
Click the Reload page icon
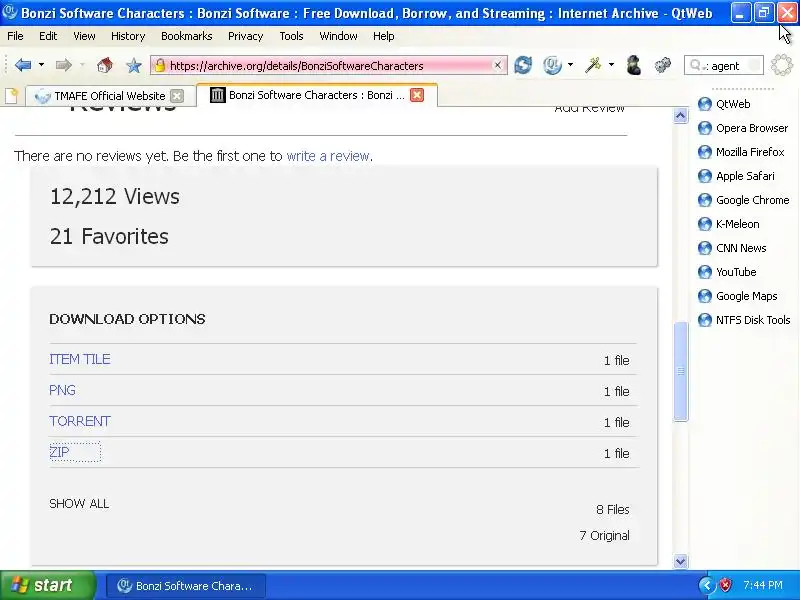point(523,65)
